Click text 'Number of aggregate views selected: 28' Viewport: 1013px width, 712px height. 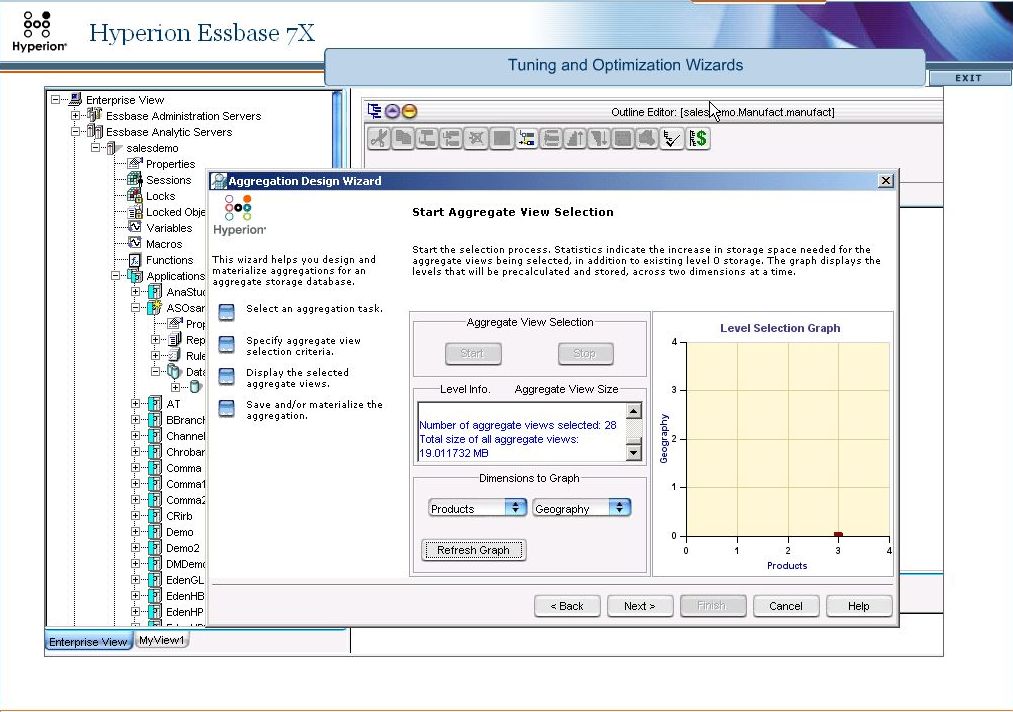pyautogui.click(x=517, y=425)
